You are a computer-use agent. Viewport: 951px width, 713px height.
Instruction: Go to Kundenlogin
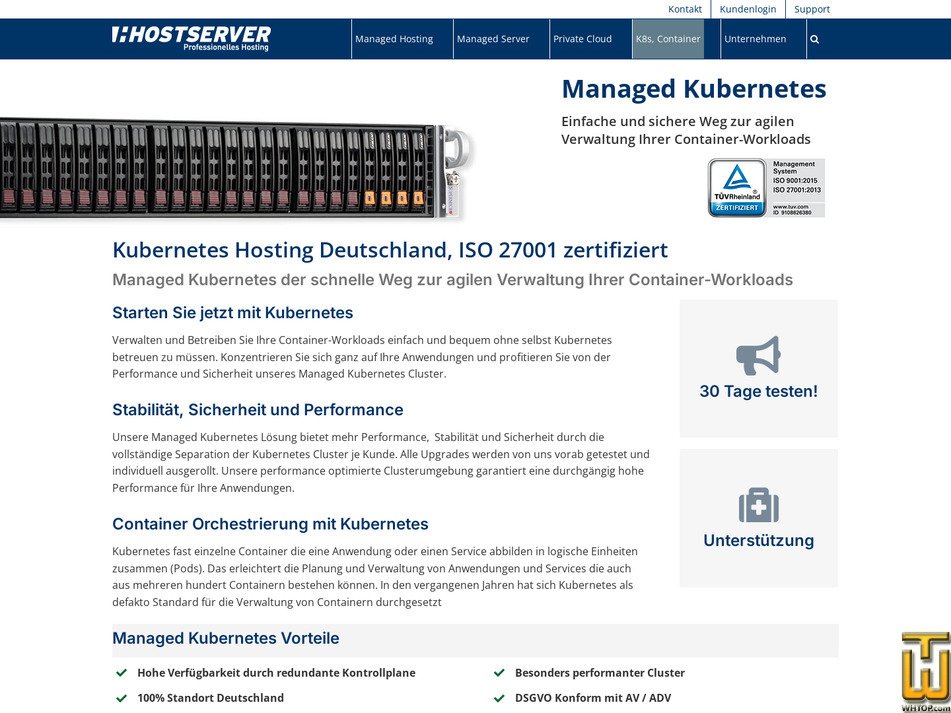click(x=748, y=9)
